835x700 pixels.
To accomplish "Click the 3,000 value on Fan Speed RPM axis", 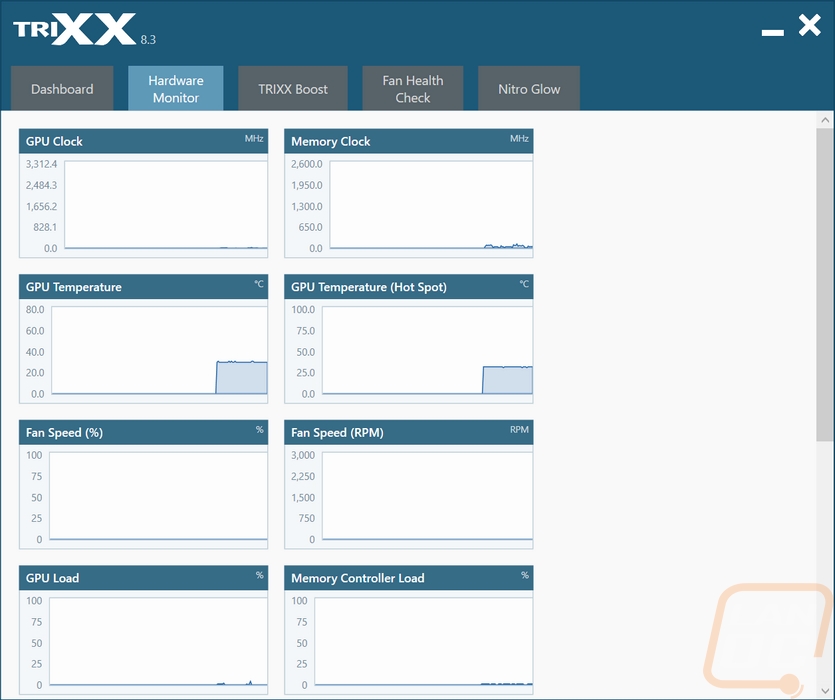I will [x=303, y=455].
